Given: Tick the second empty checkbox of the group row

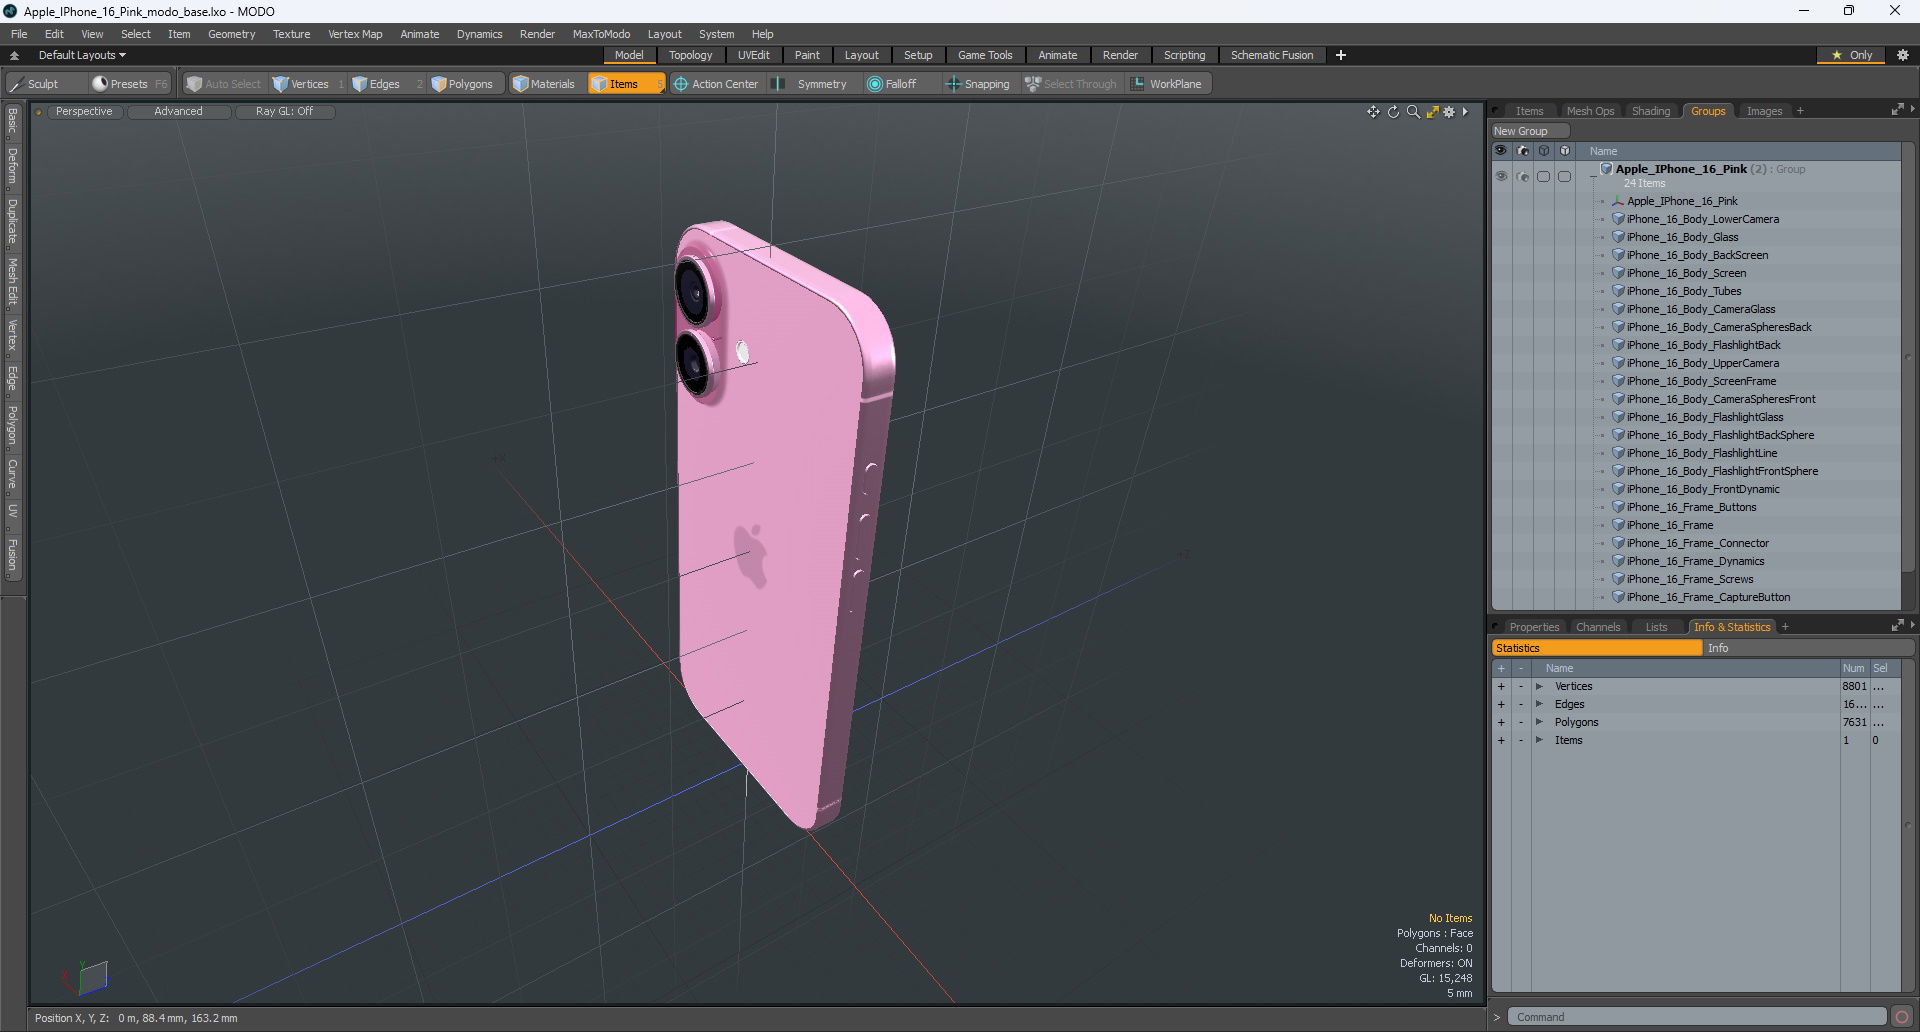Looking at the screenshot, I should [1565, 176].
